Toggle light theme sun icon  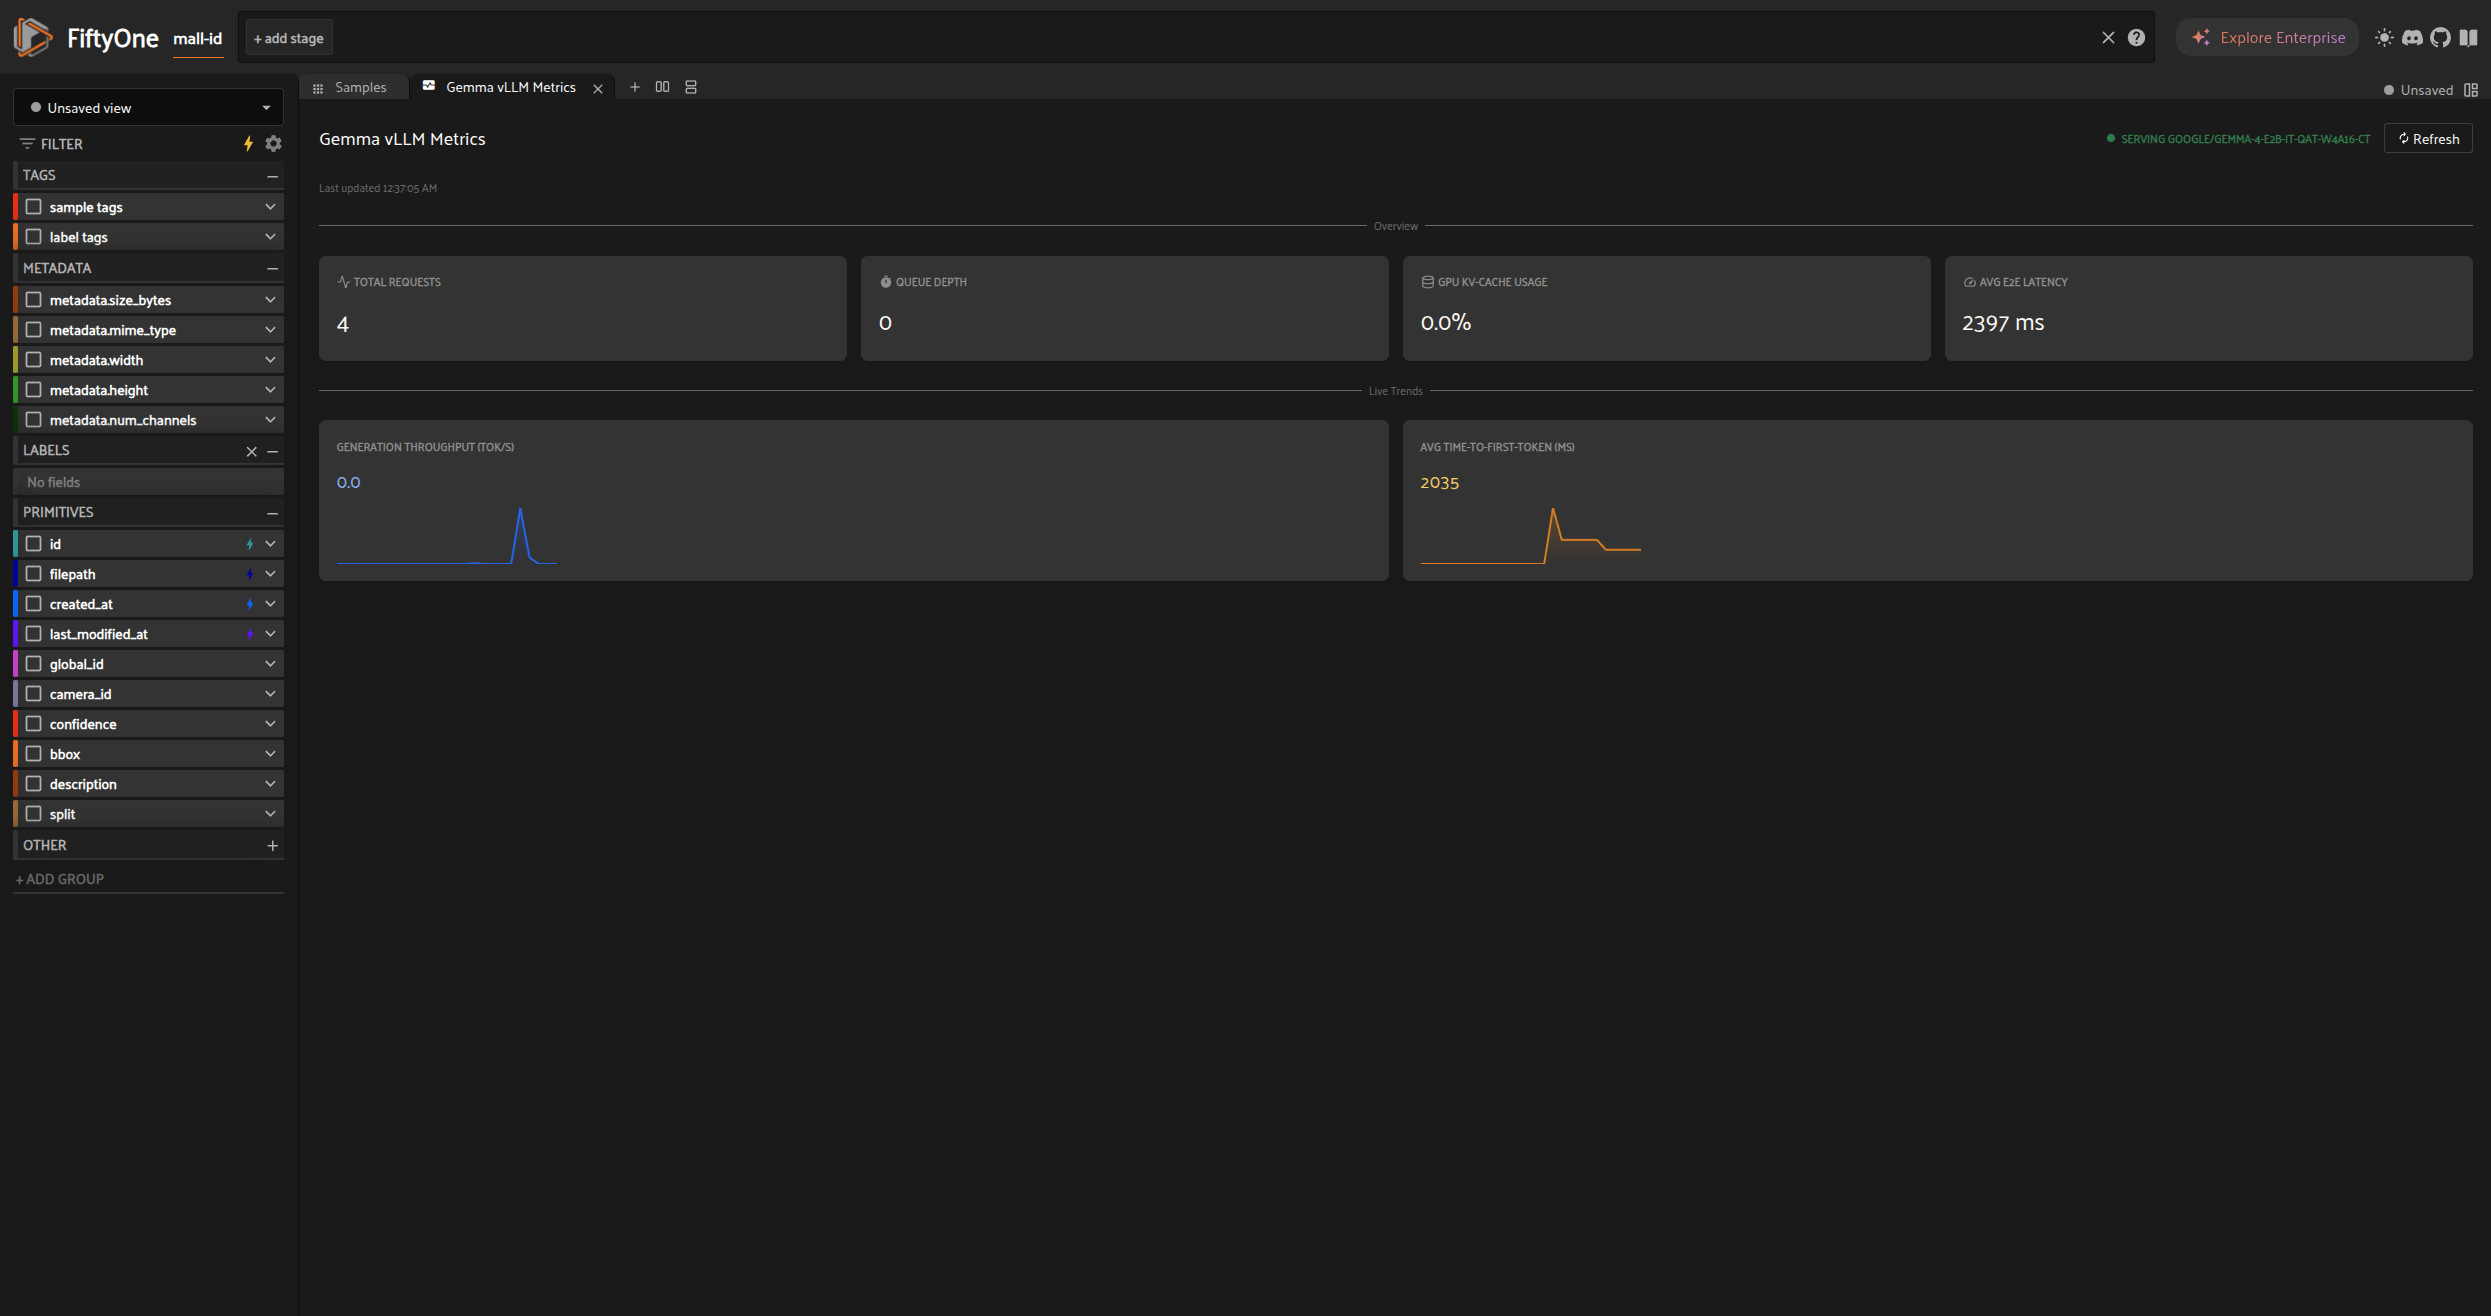tap(2384, 38)
